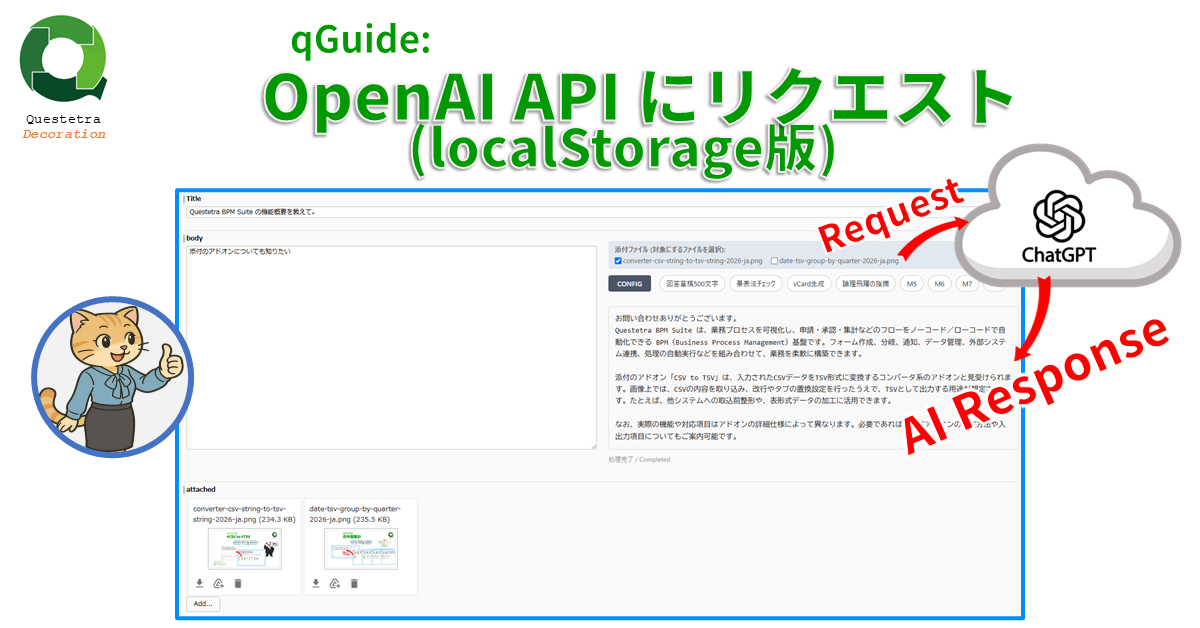Delete the date-tsv-group-by-quarter attachment
1200x628 pixels.
[x=354, y=583]
